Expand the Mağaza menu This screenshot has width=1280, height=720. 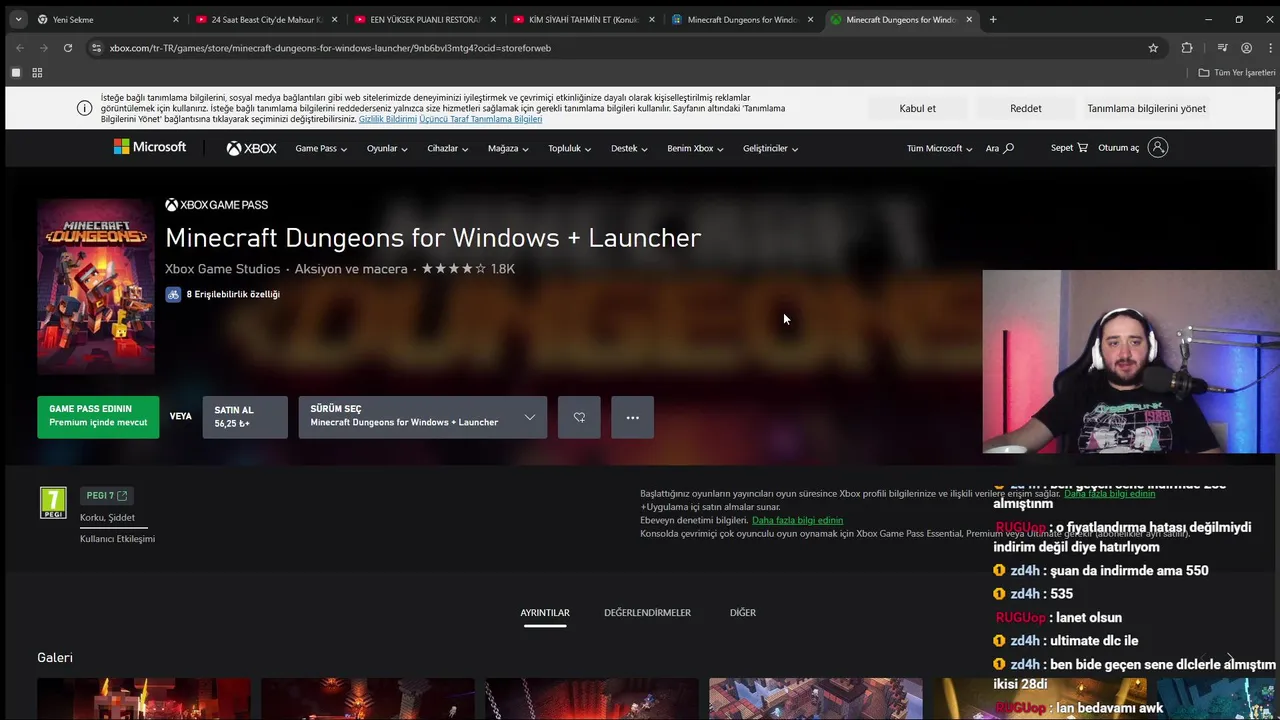(x=509, y=149)
